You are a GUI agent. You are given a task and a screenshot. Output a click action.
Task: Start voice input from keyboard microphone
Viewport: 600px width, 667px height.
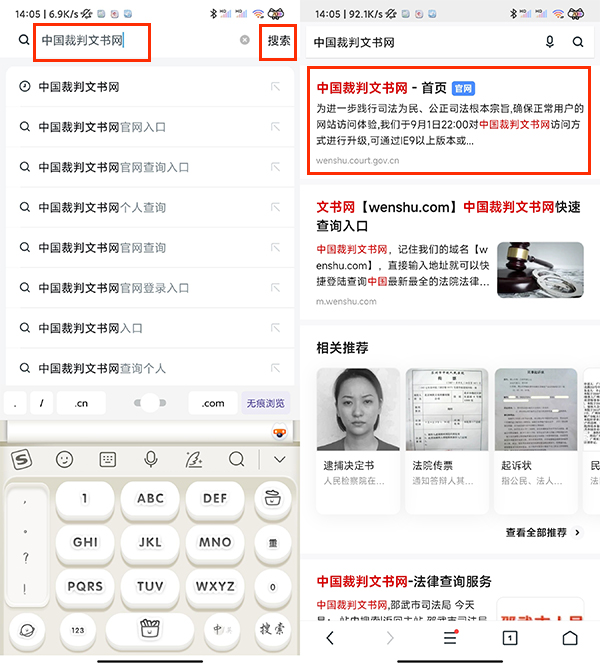pos(151,459)
